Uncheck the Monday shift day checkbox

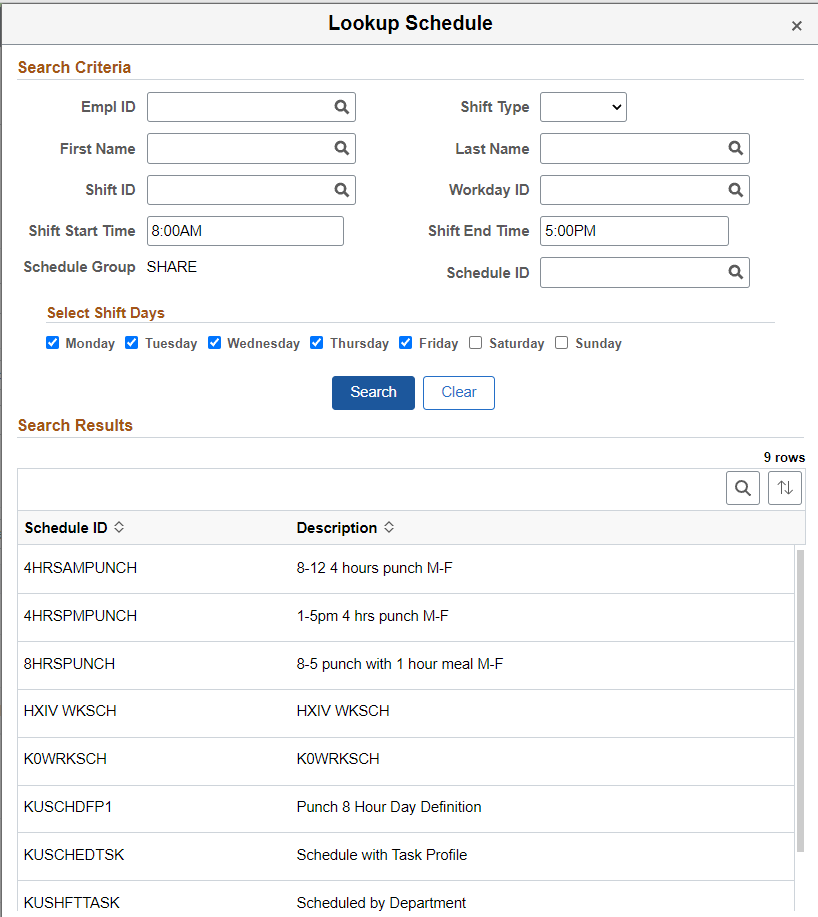pos(53,343)
